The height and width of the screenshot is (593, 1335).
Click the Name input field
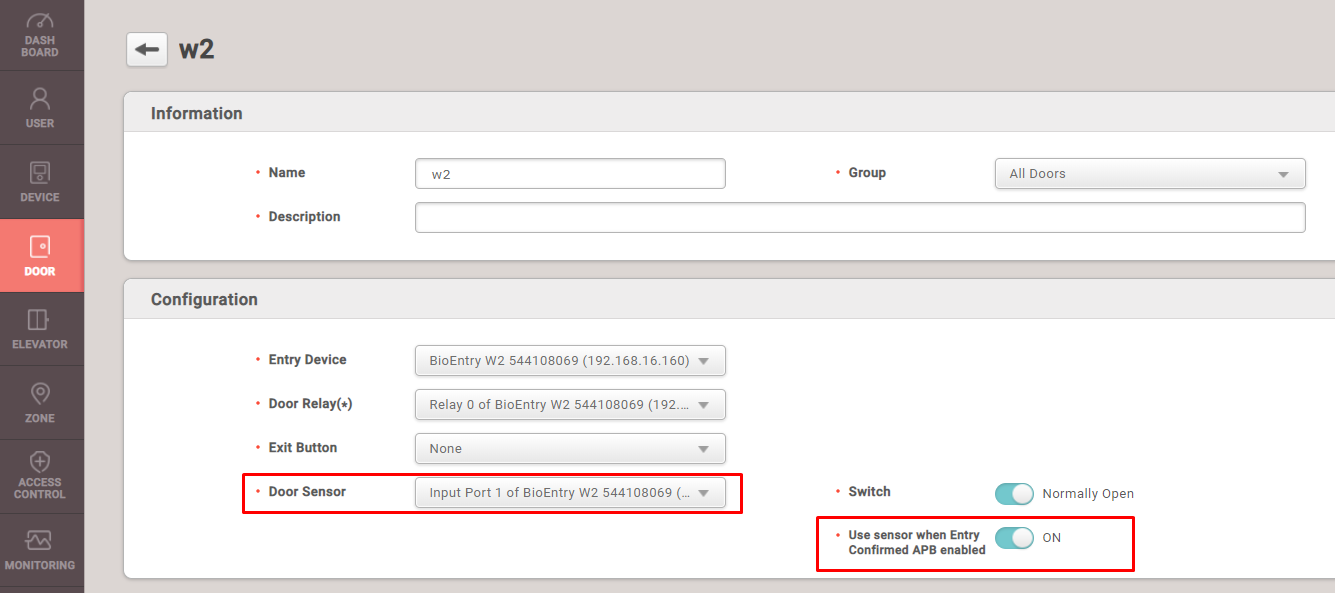[x=570, y=174]
